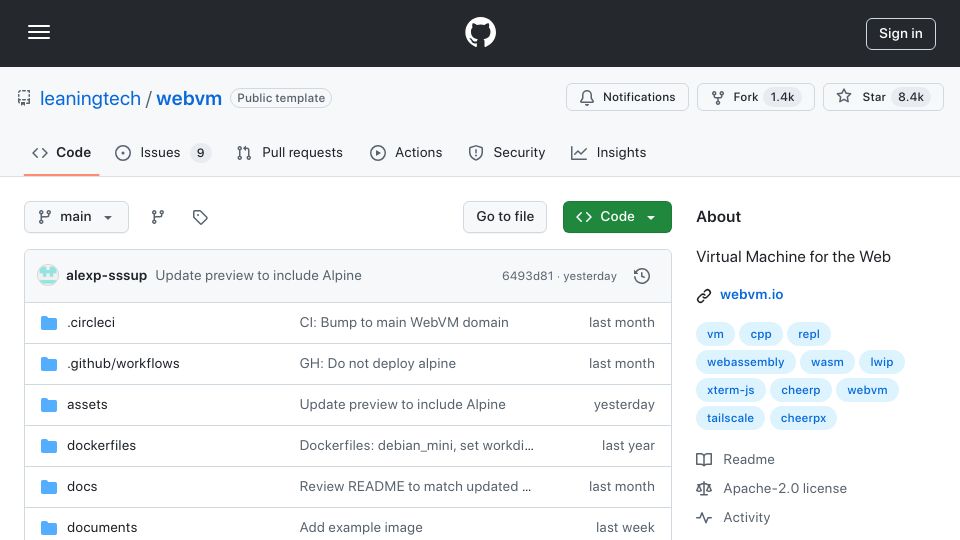Screen dimensions: 960x540
Task: Open the leaningtech owner profile
Action: click(90, 98)
